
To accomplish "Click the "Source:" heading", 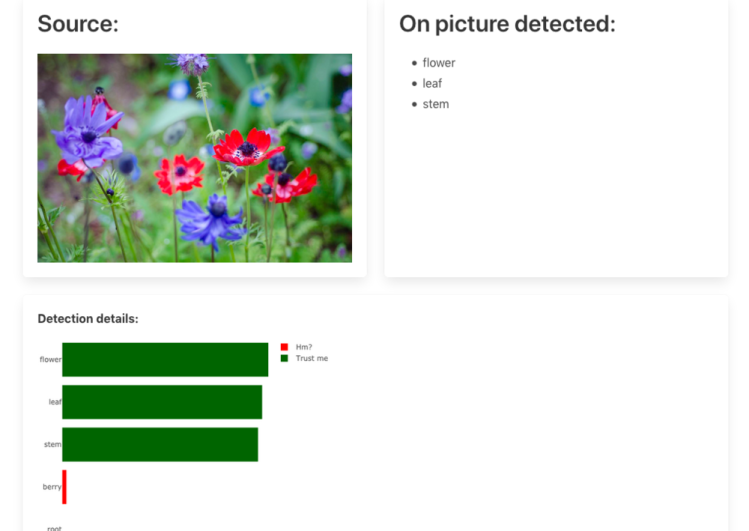I will (x=78, y=24).
